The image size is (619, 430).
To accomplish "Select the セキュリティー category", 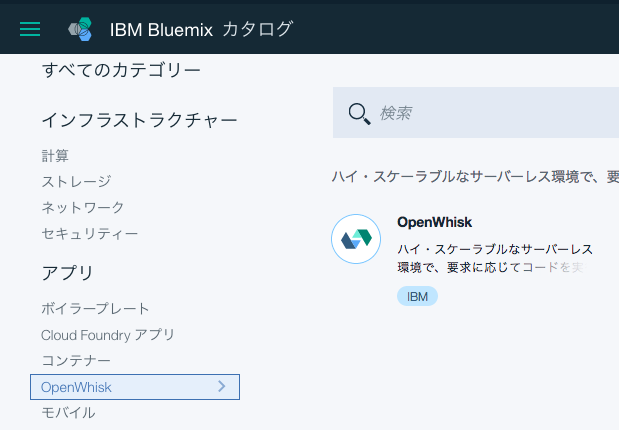I will pos(90,234).
